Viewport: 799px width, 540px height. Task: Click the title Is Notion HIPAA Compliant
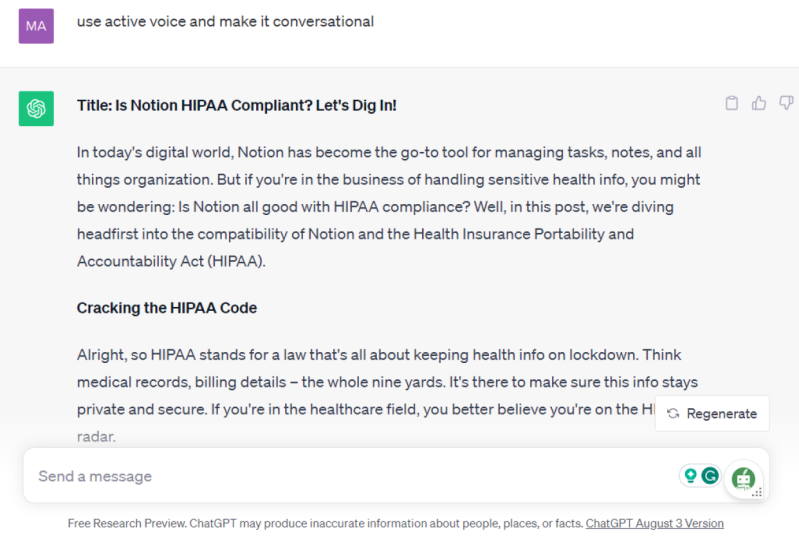tap(236, 105)
